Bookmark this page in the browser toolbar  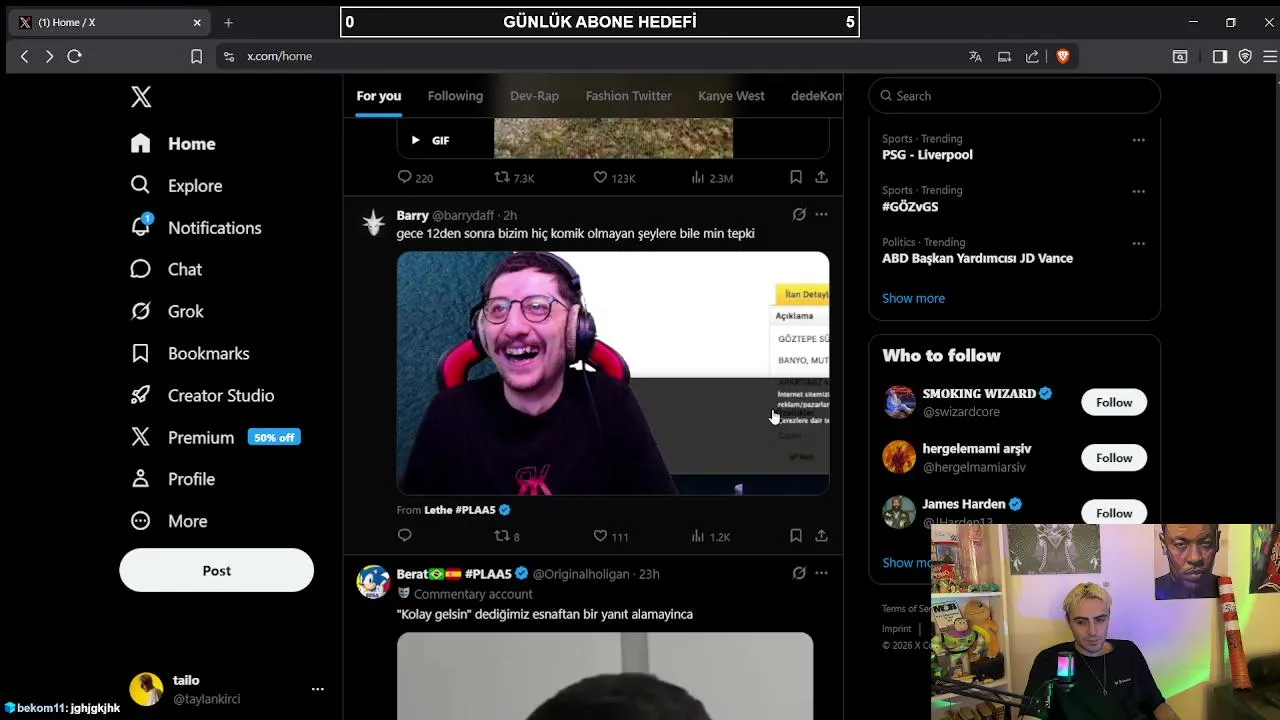pyautogui.click(x=196, y=57)
